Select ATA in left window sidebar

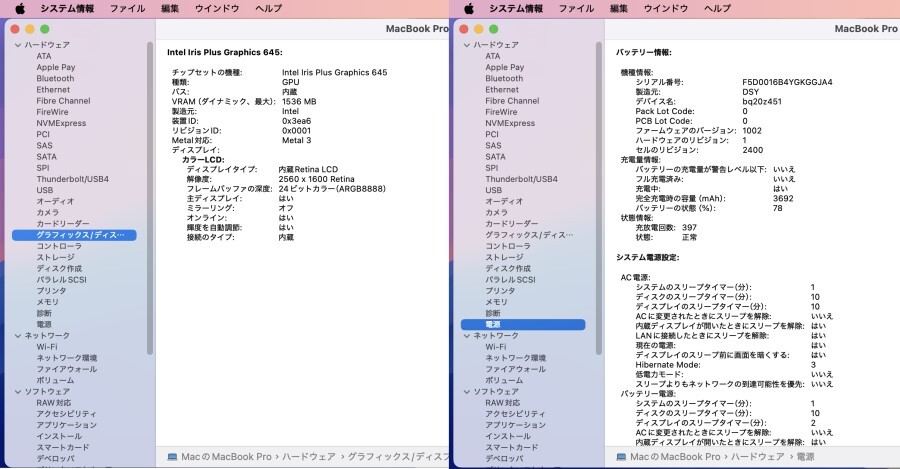pos(44,56)
